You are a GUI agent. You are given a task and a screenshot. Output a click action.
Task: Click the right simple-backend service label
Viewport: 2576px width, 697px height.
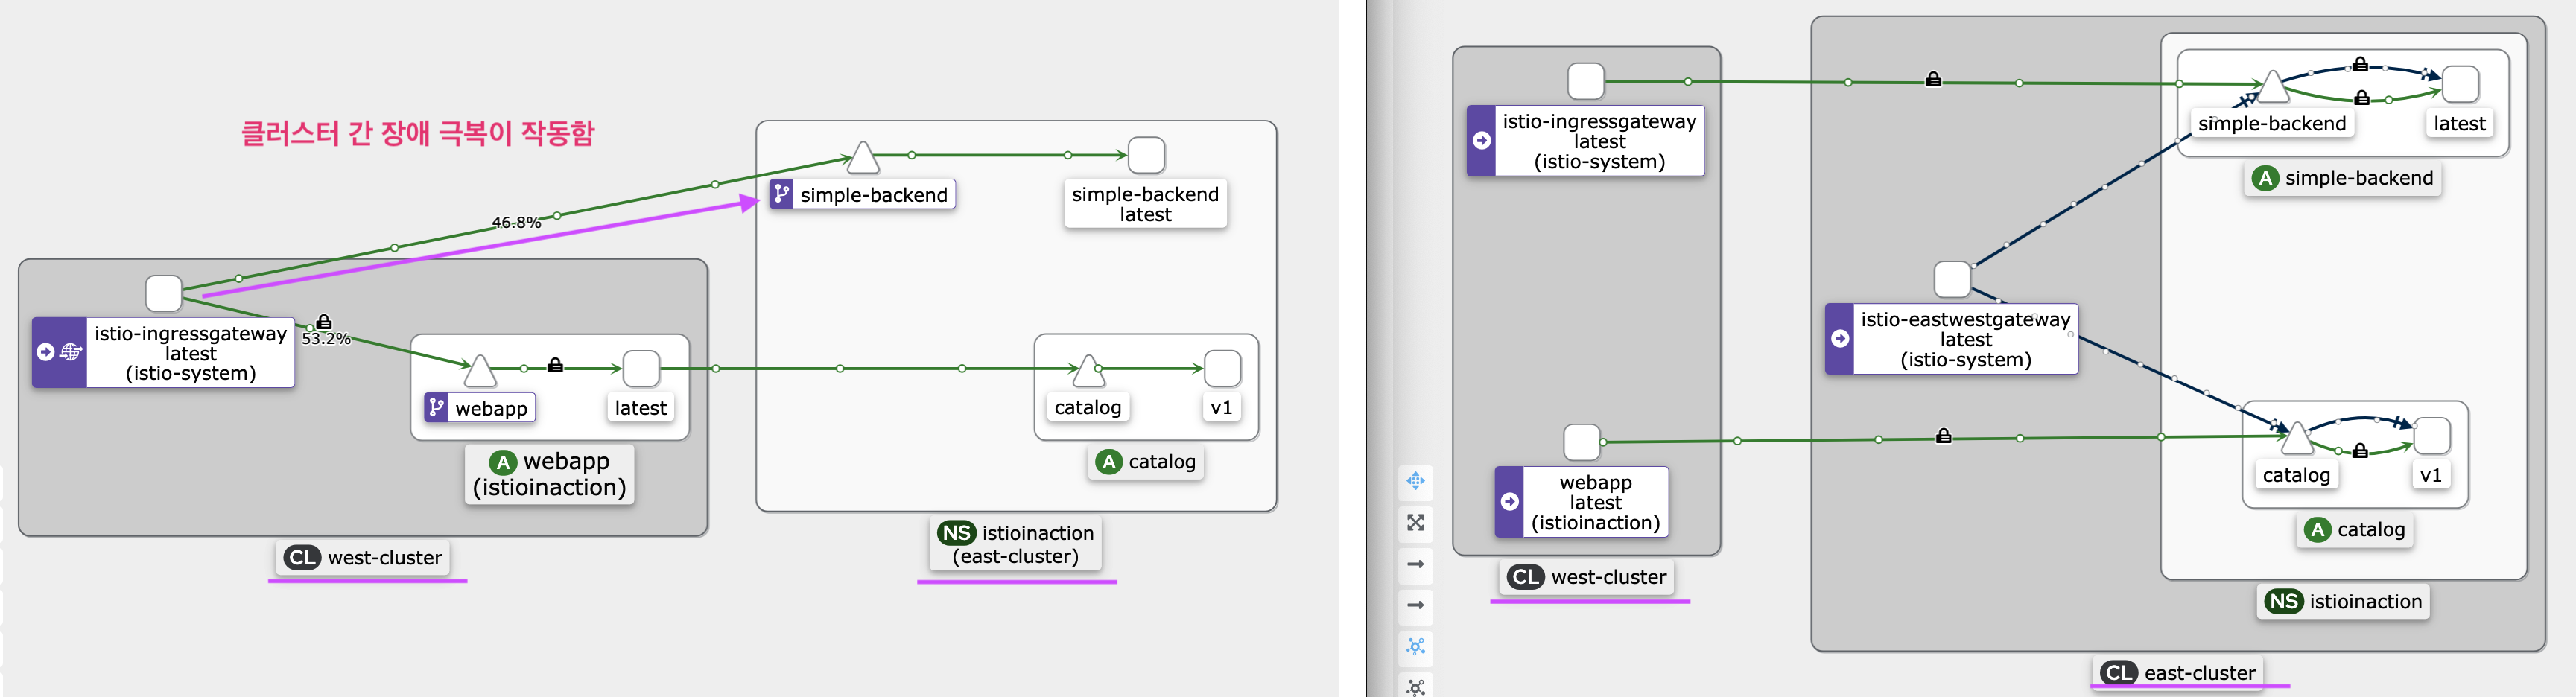click(x=2272, y=123)
